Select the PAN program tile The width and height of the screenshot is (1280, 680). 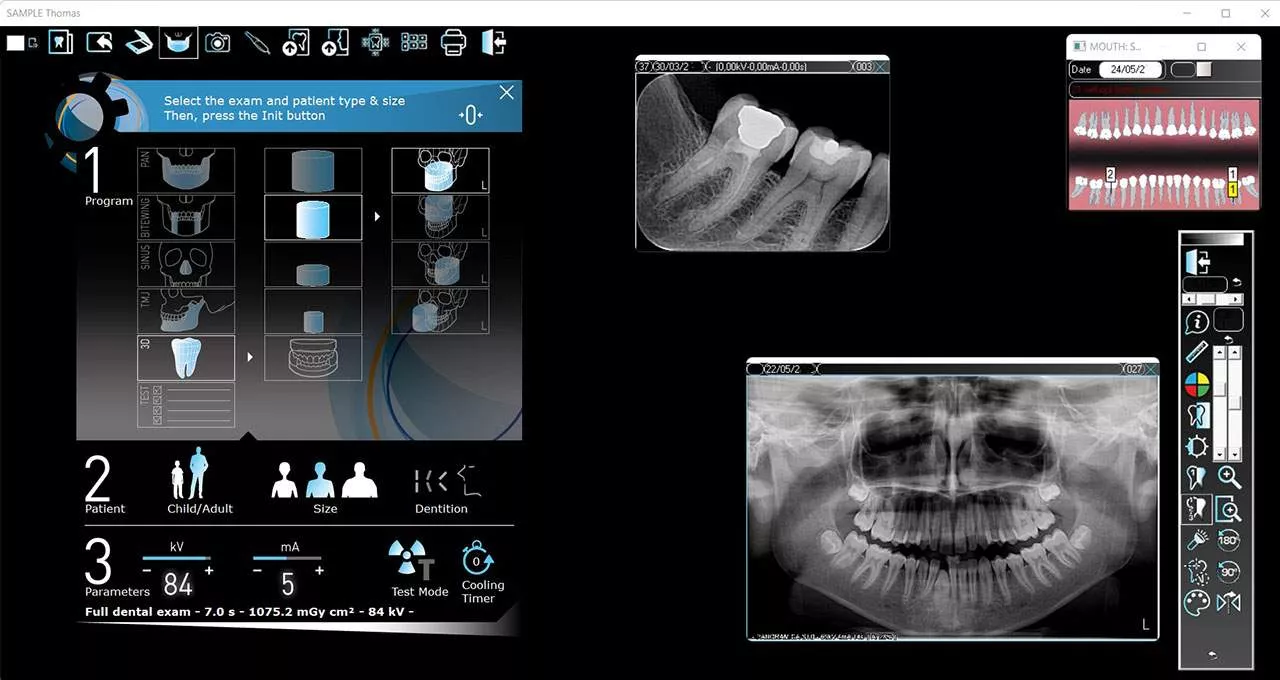coord(186,170)
